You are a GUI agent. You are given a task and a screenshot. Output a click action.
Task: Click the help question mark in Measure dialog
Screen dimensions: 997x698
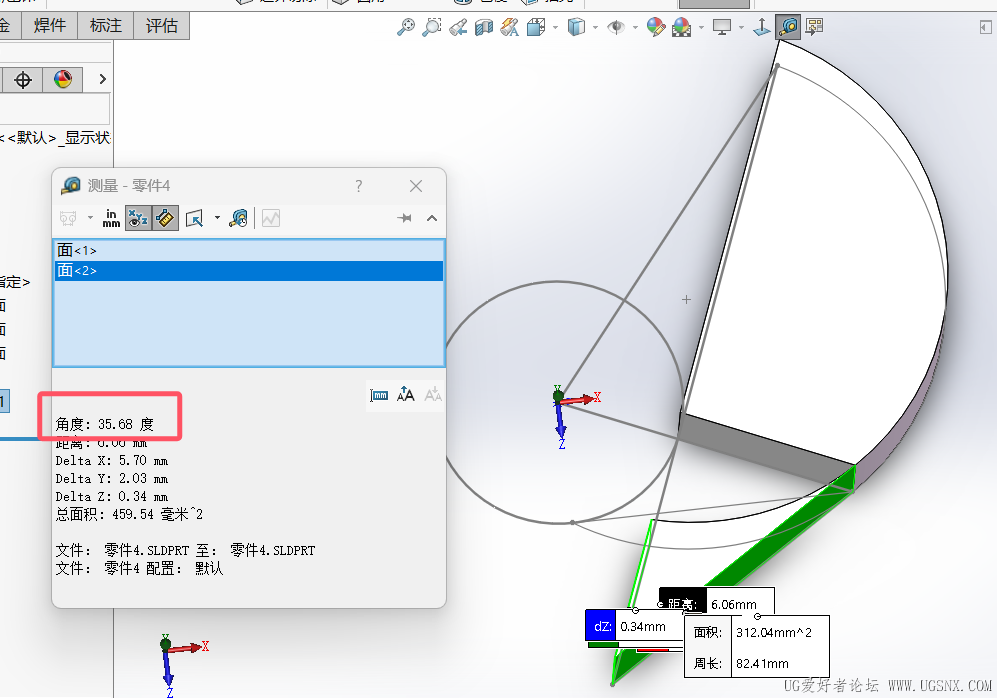(x=359, y=186)
